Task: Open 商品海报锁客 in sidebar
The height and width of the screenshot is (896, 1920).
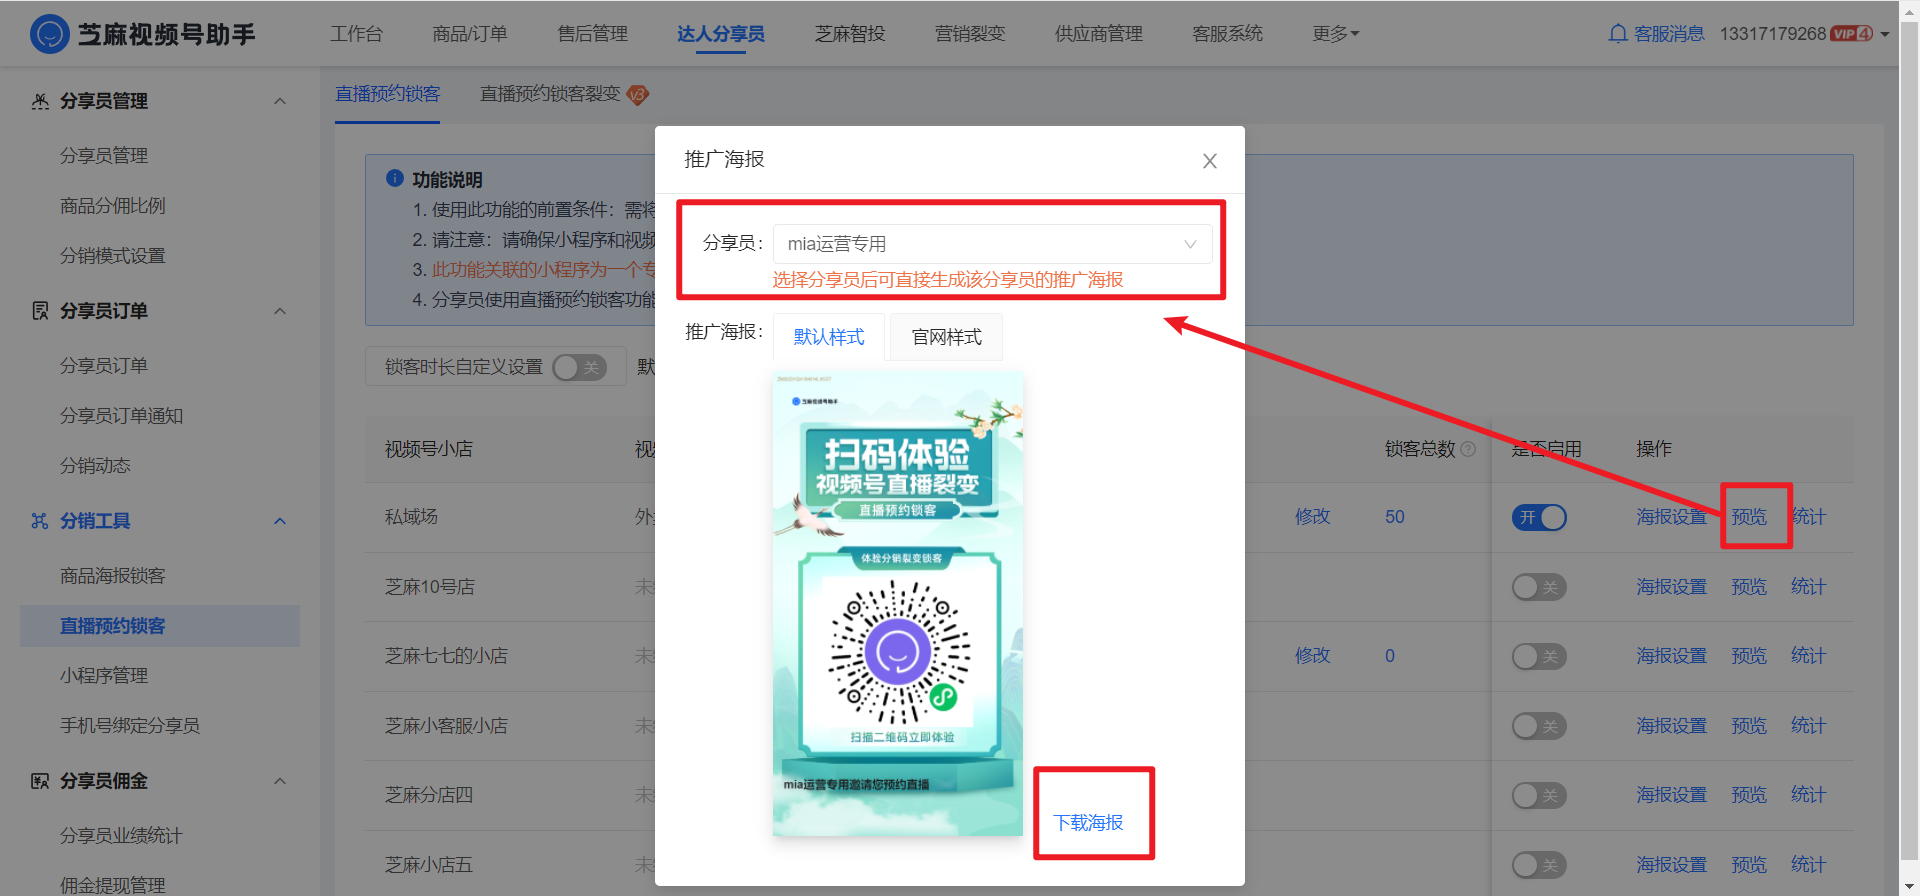Action: [113, 576]
